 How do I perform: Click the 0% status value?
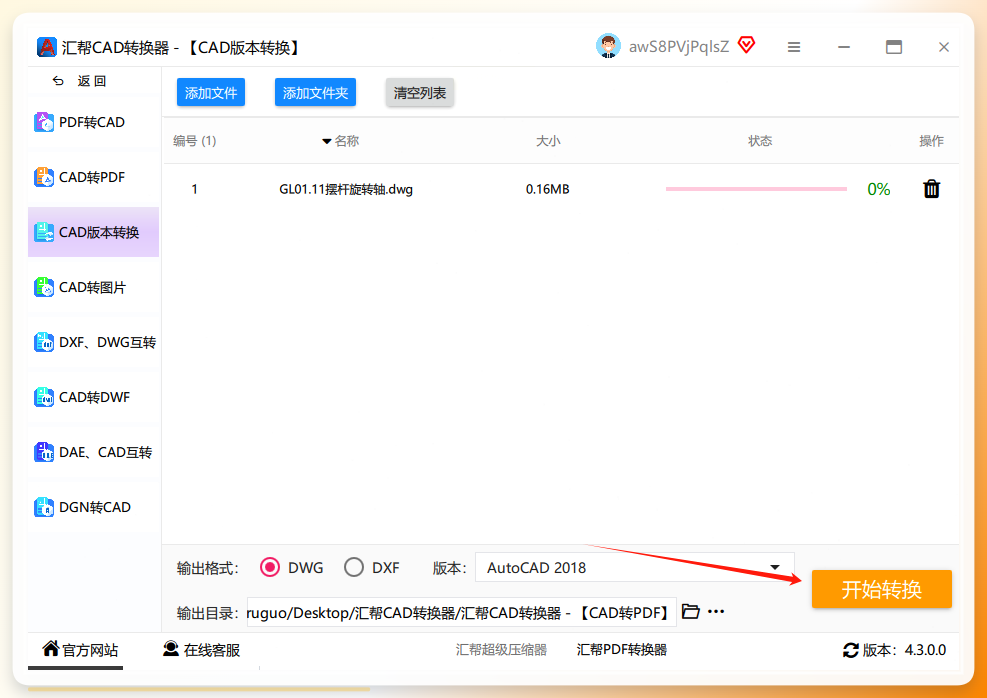[879, 189]
